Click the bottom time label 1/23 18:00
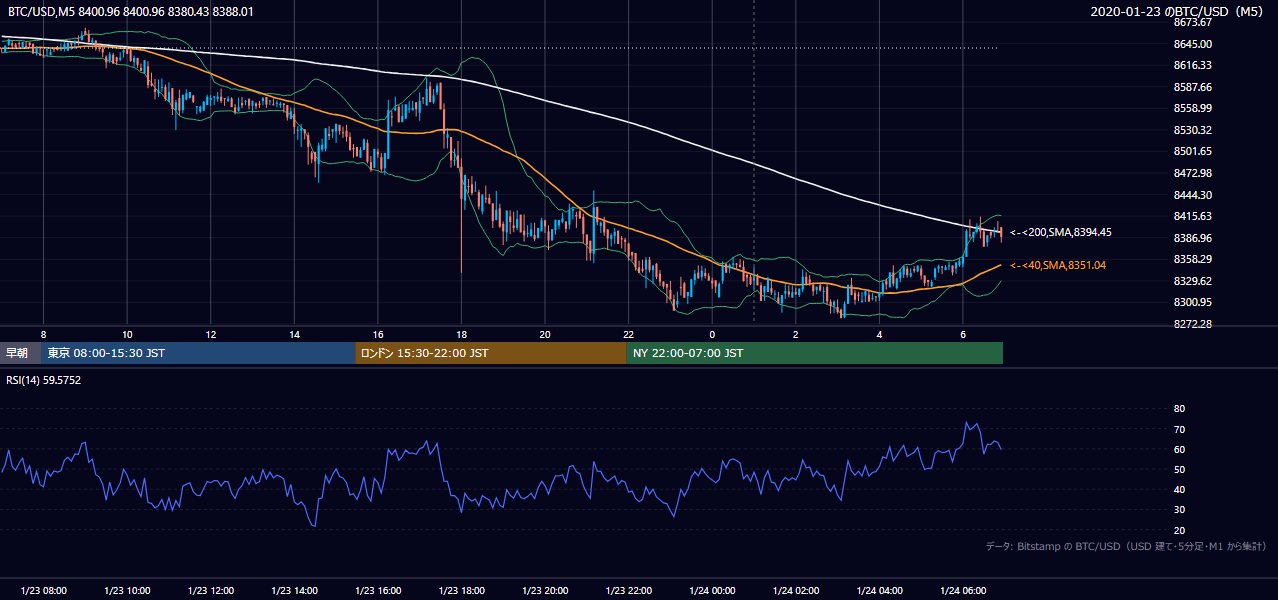 (x=461, y=591)
